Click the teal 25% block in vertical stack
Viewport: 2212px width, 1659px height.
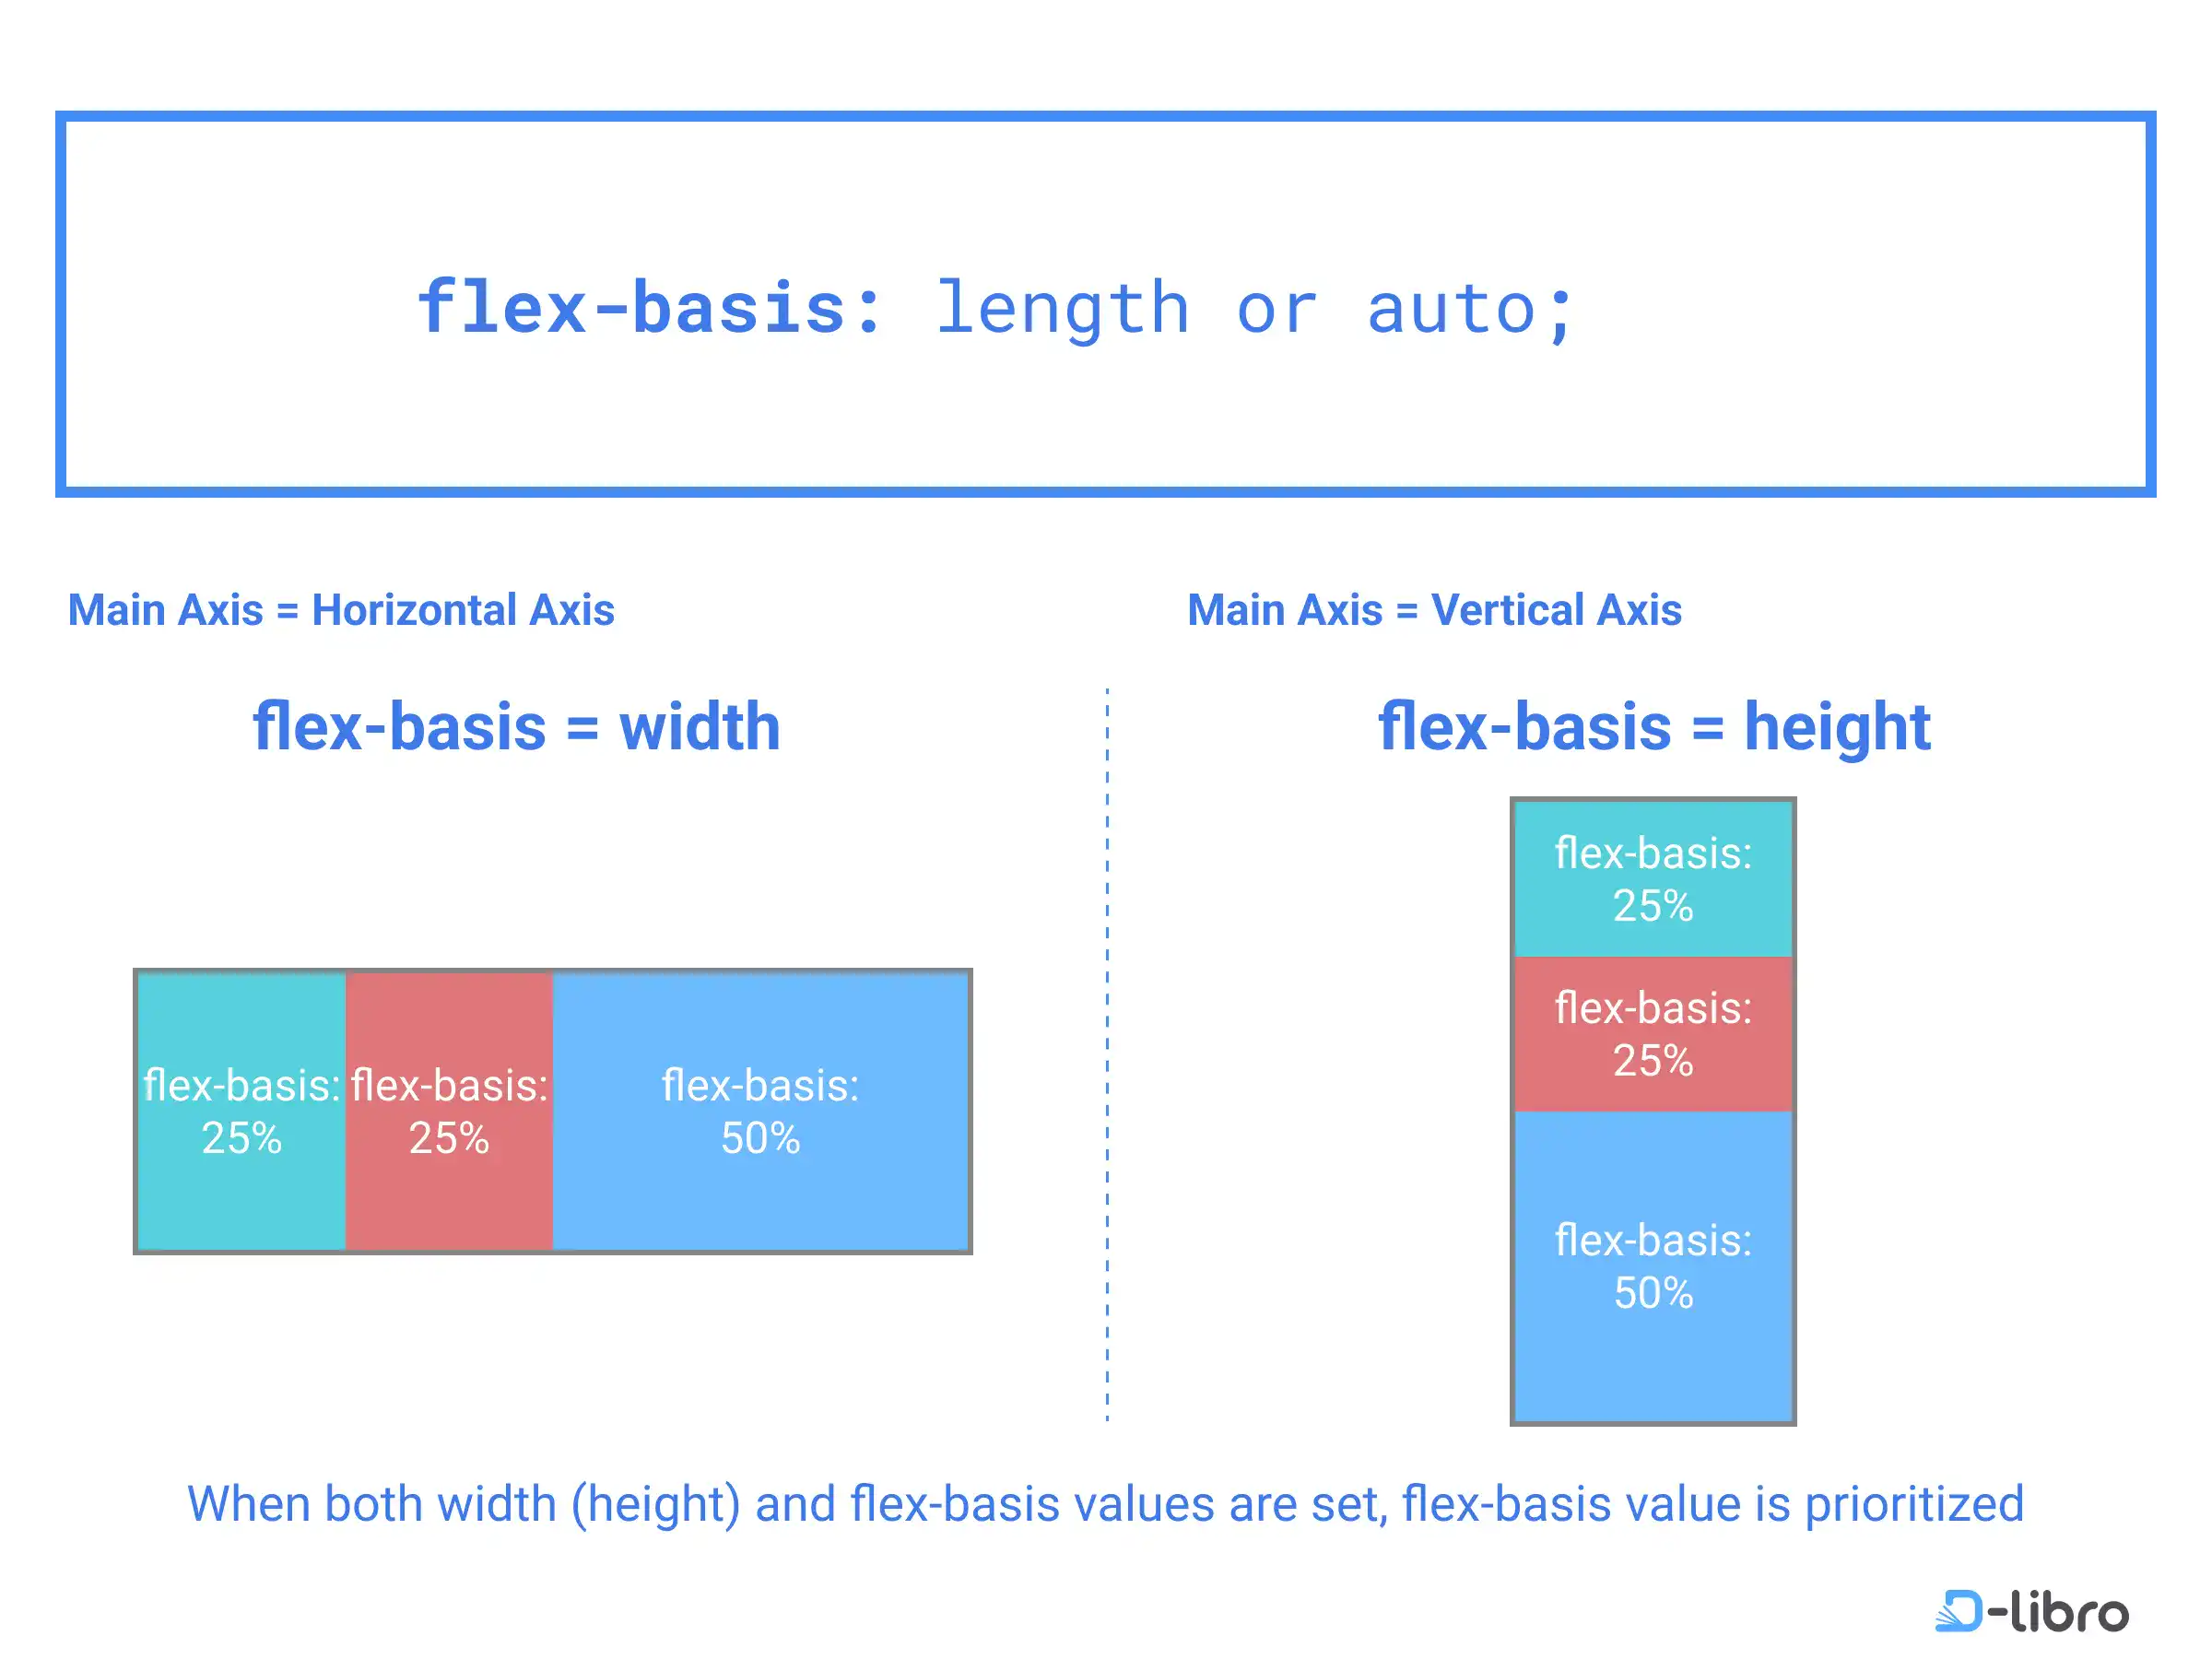(1652, 879)
